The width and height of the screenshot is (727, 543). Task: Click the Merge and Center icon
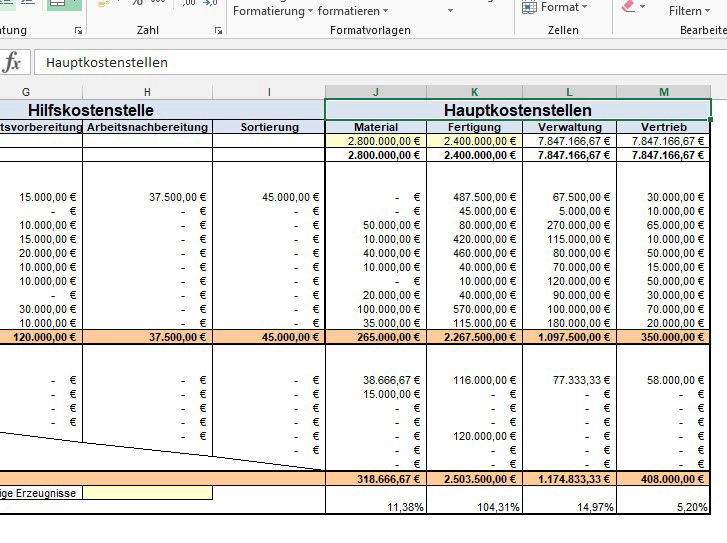pos(65,5)
